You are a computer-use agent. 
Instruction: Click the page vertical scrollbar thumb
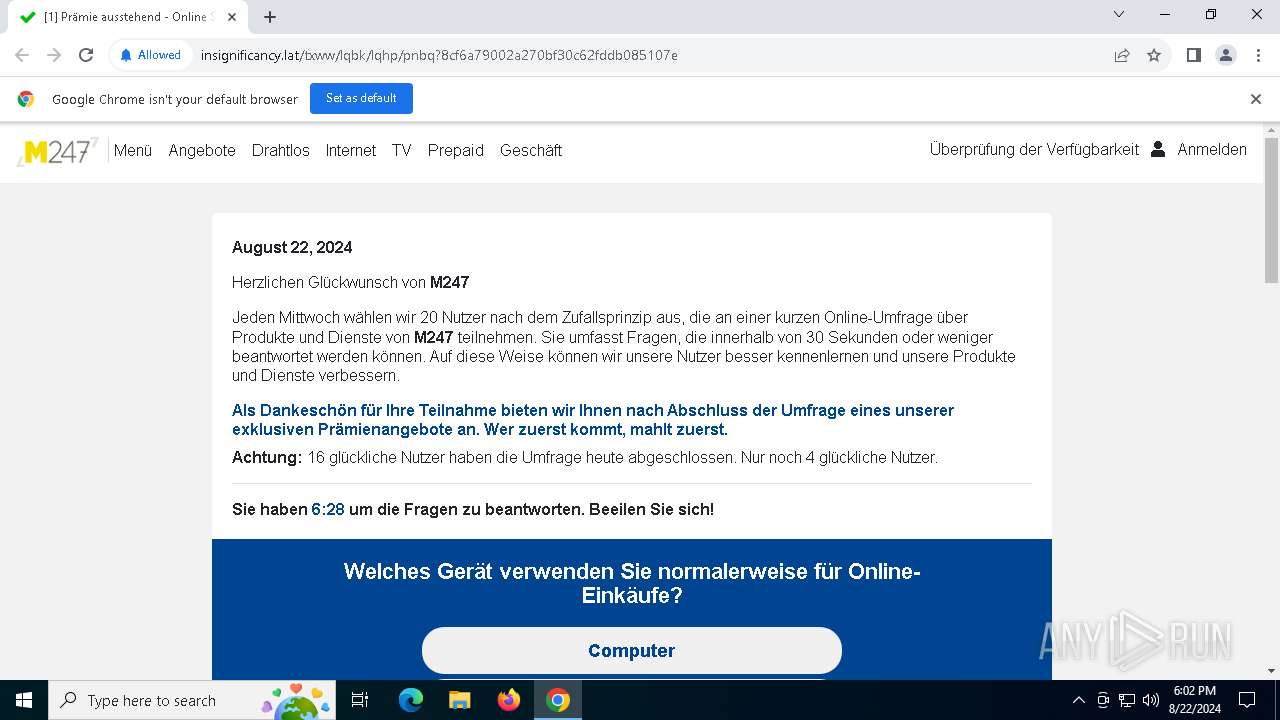point(1271,210)
